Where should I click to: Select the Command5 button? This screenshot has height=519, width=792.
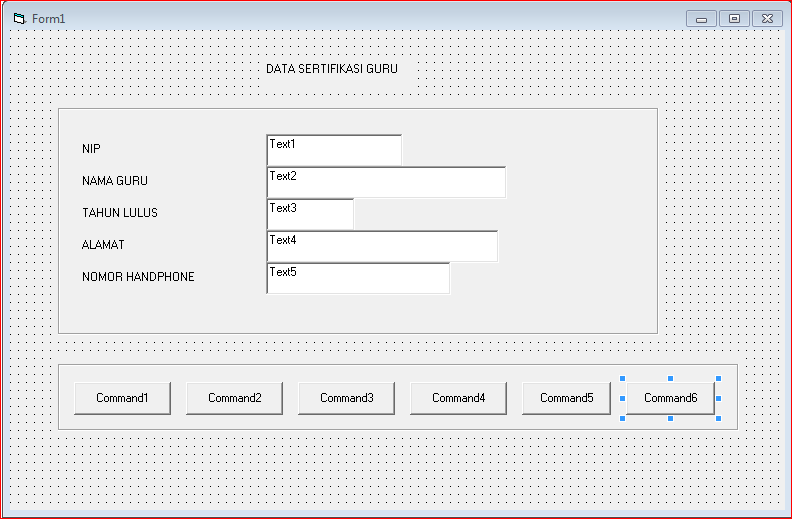(567, 398)
